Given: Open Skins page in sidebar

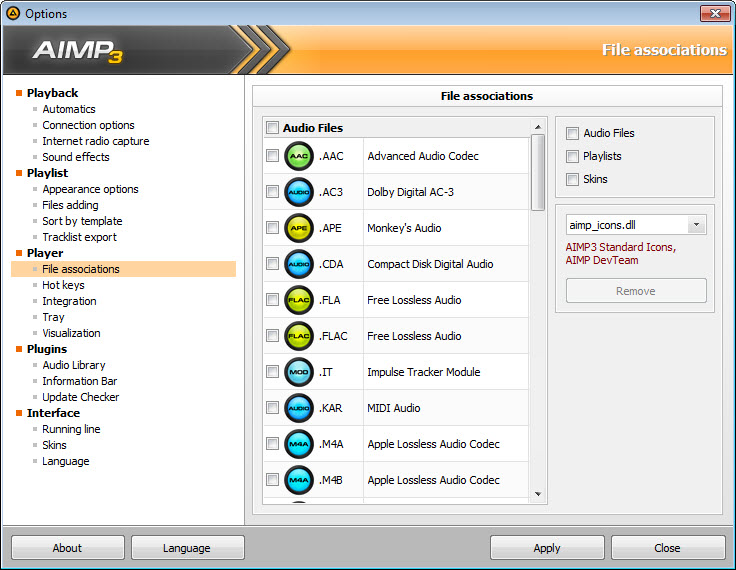Looking at the screenshot, I should click(x=54, y=445).
